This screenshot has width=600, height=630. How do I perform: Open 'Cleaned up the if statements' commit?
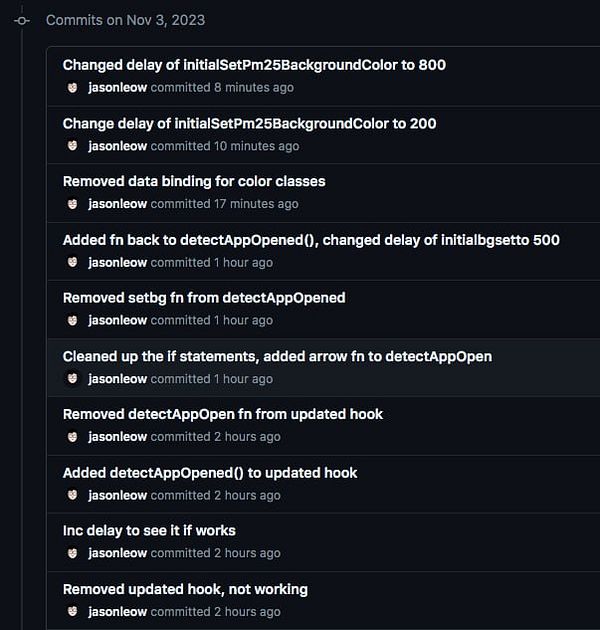click(277, 356)
